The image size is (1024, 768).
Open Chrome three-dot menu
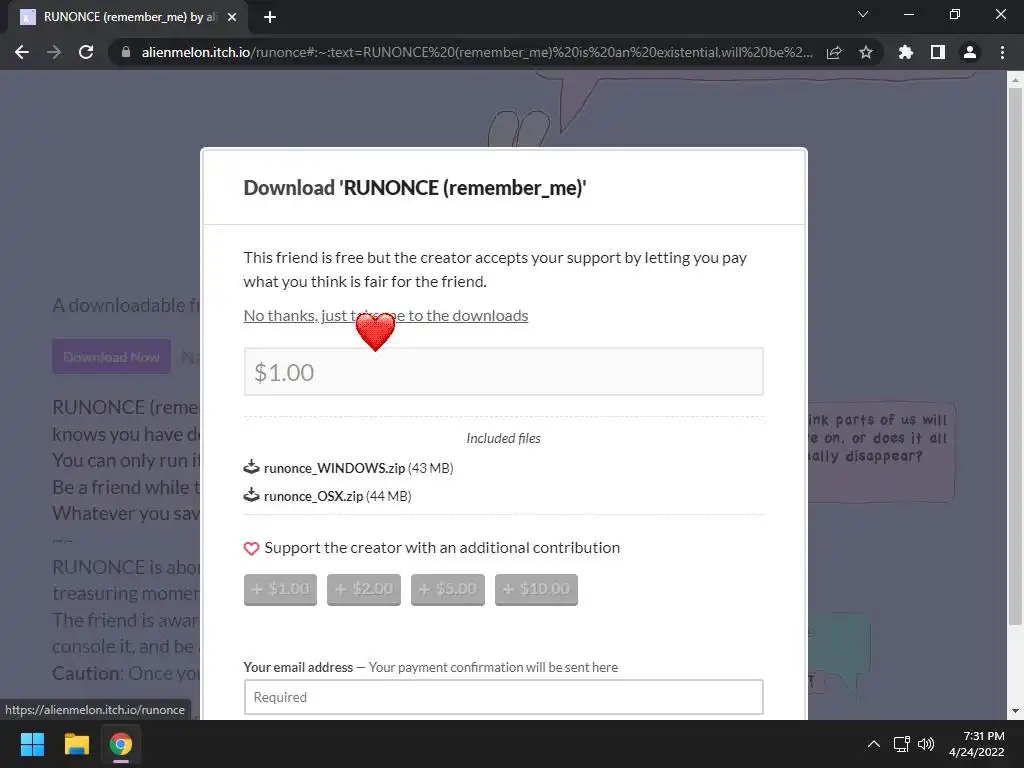coord(1002,52)
